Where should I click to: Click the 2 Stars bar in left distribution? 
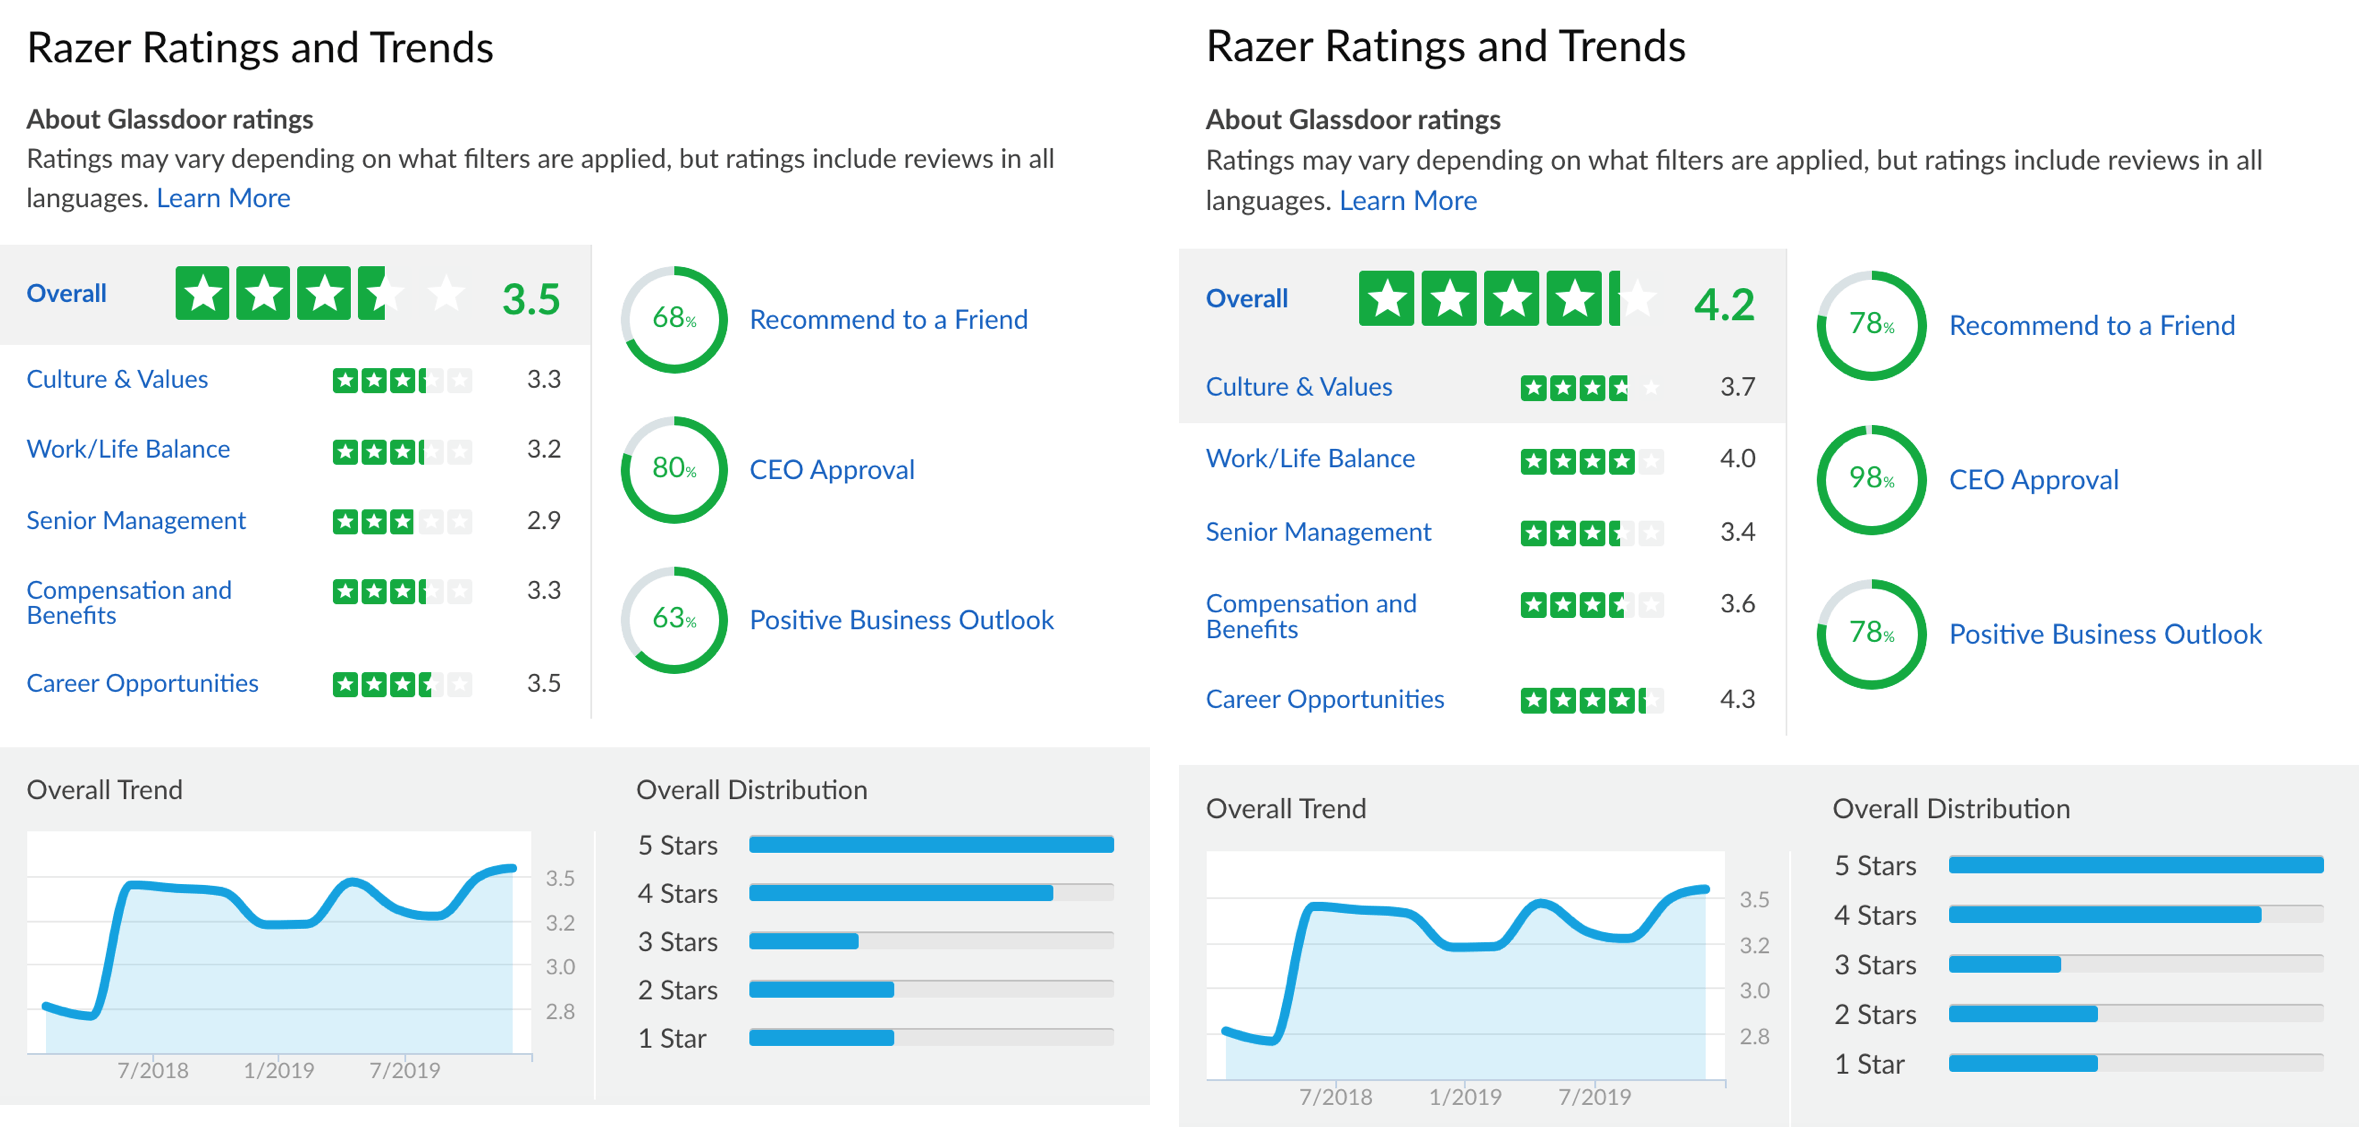click(931, 989)
